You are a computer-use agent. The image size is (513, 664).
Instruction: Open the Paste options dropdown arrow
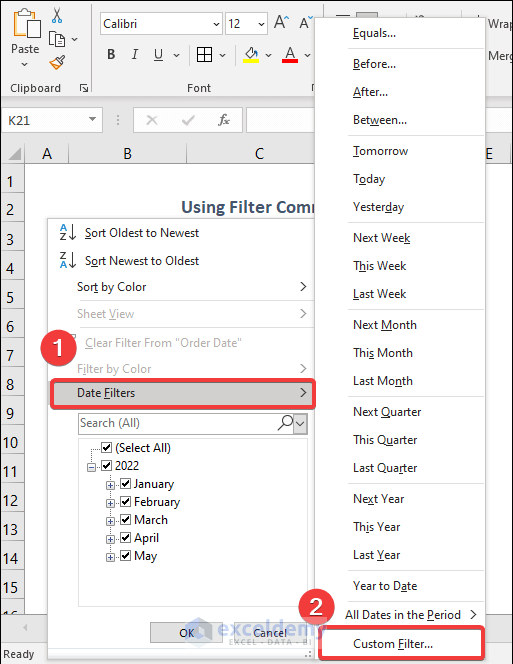coord(25,64)
